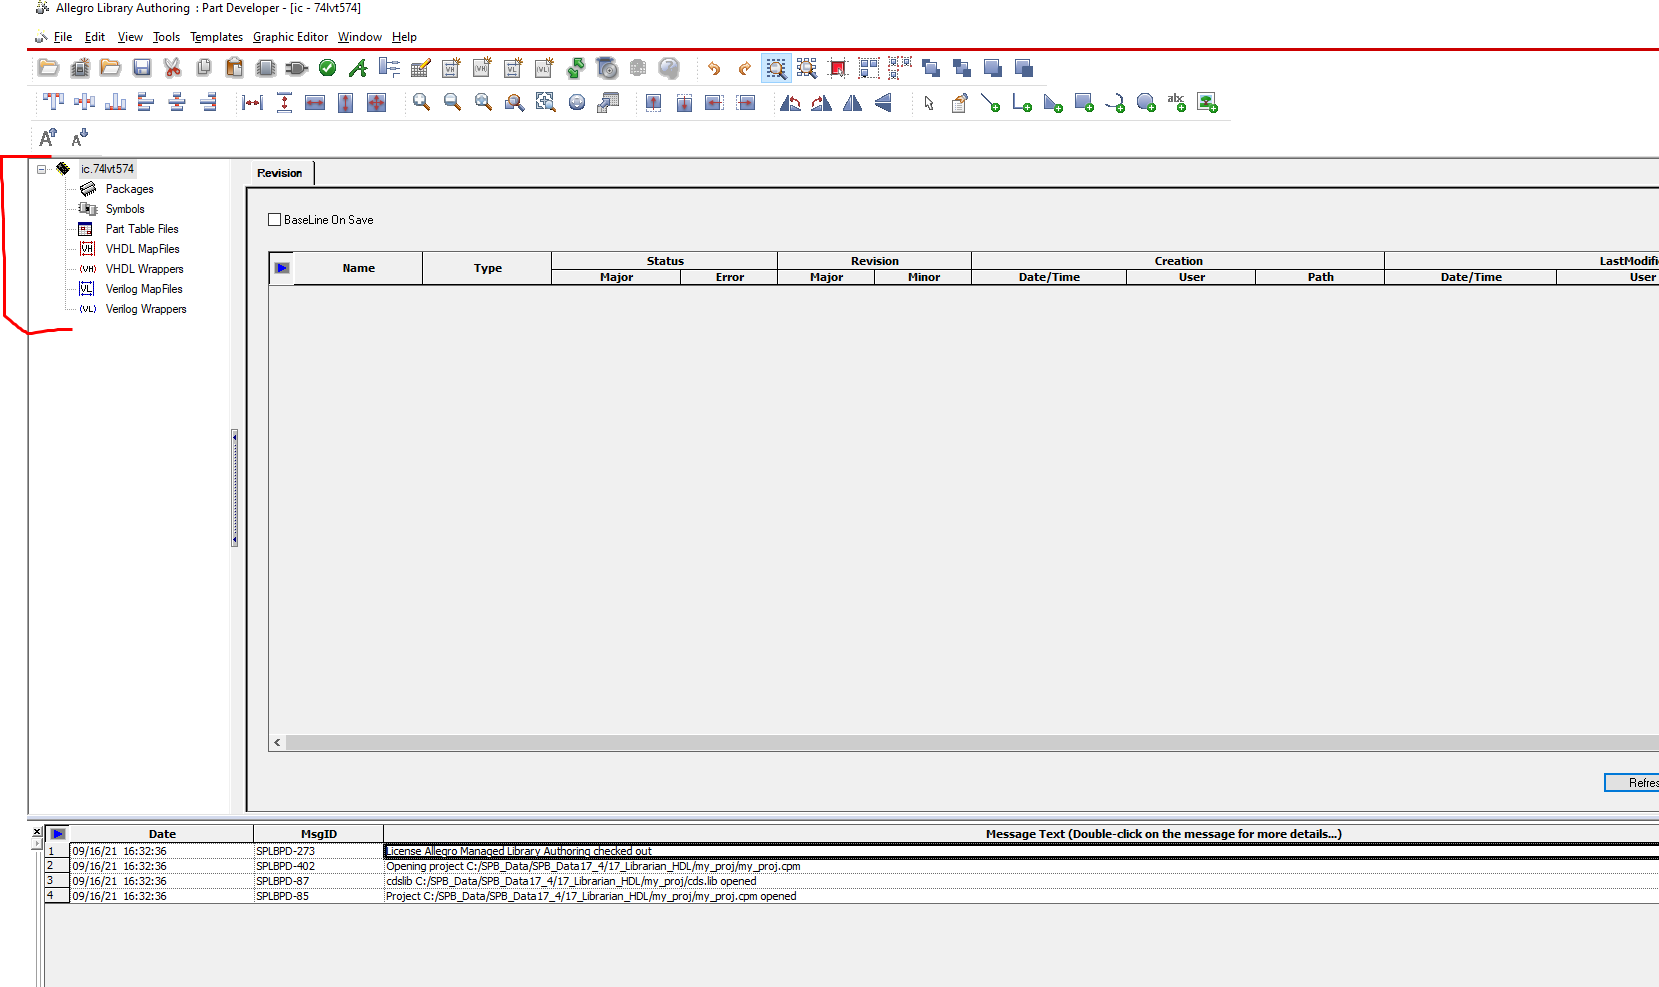Image resolution: width=1659 pixels, height=987 pixels.
Task: Select the arrow pointer tool
Action: pos(929,102)
